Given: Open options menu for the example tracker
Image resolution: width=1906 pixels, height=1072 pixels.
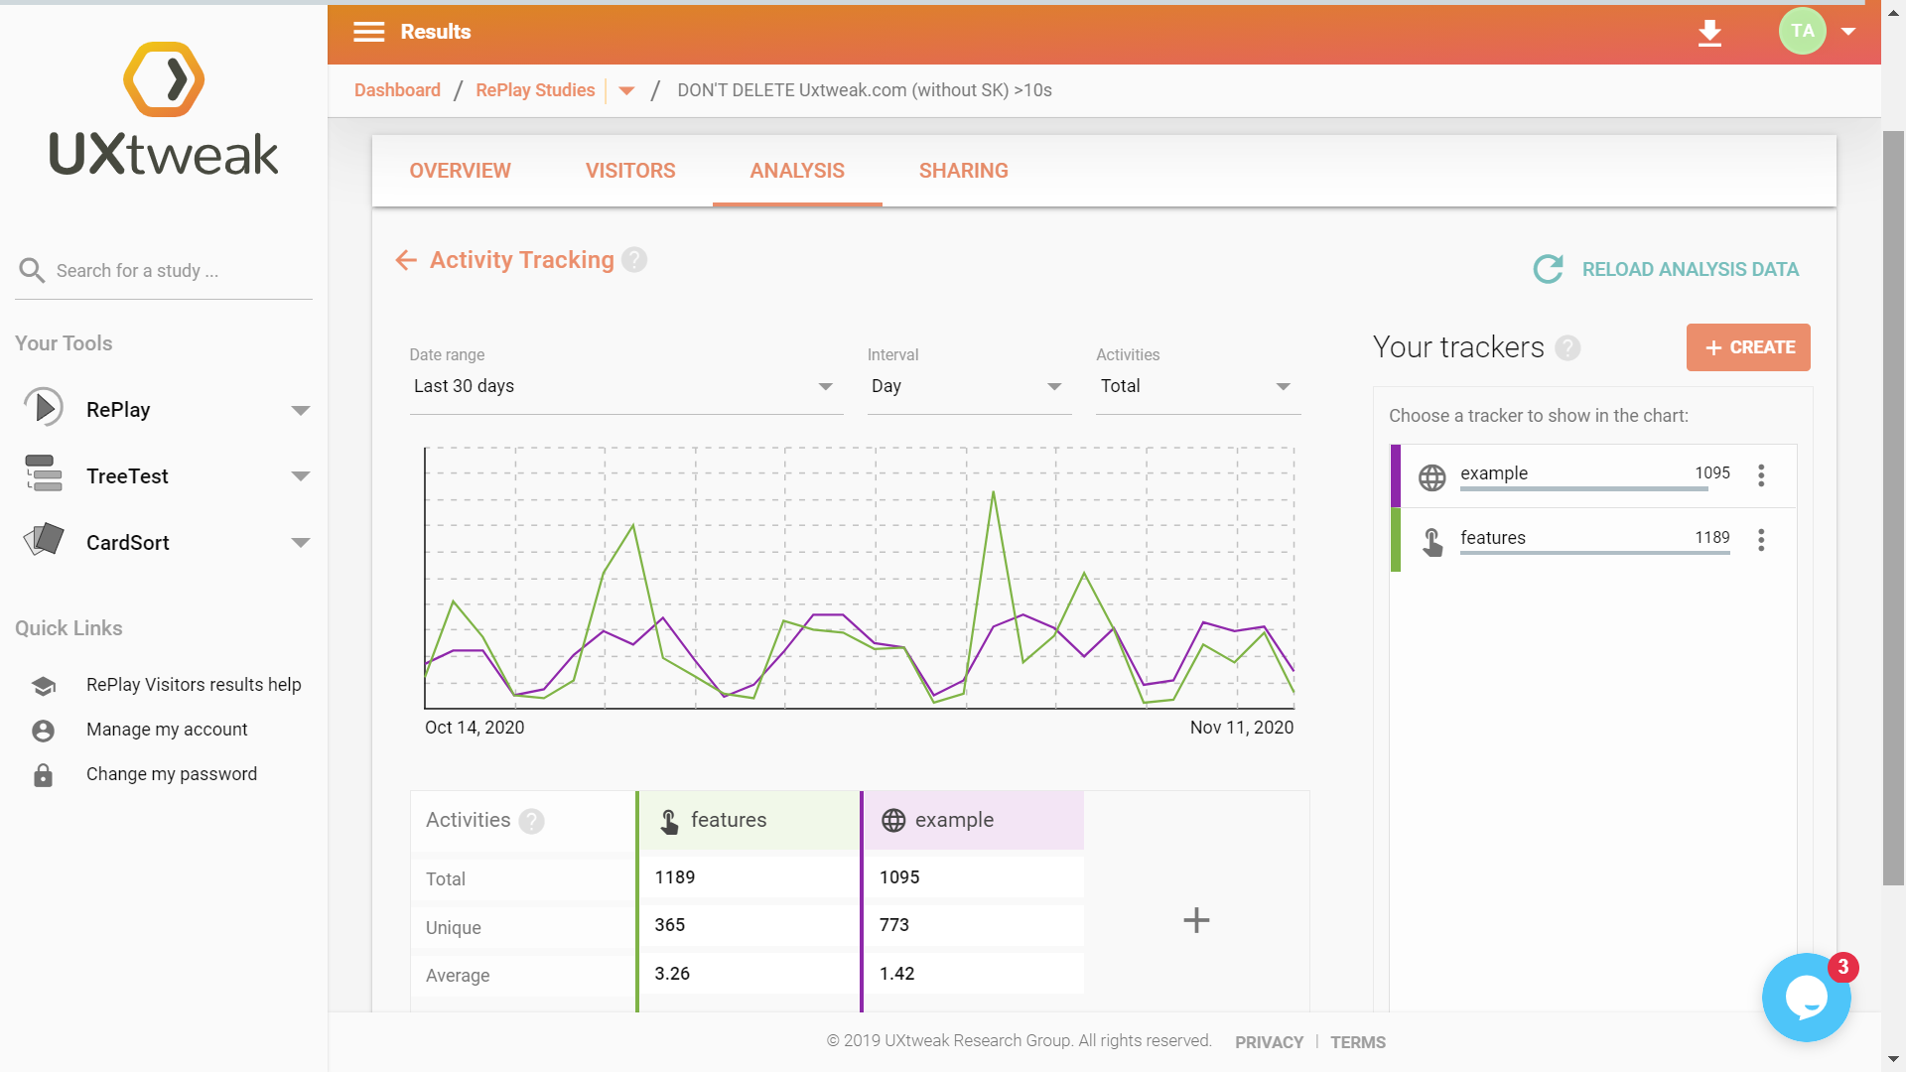Looking at the screenshot, I should click(x=1761, y=476).
